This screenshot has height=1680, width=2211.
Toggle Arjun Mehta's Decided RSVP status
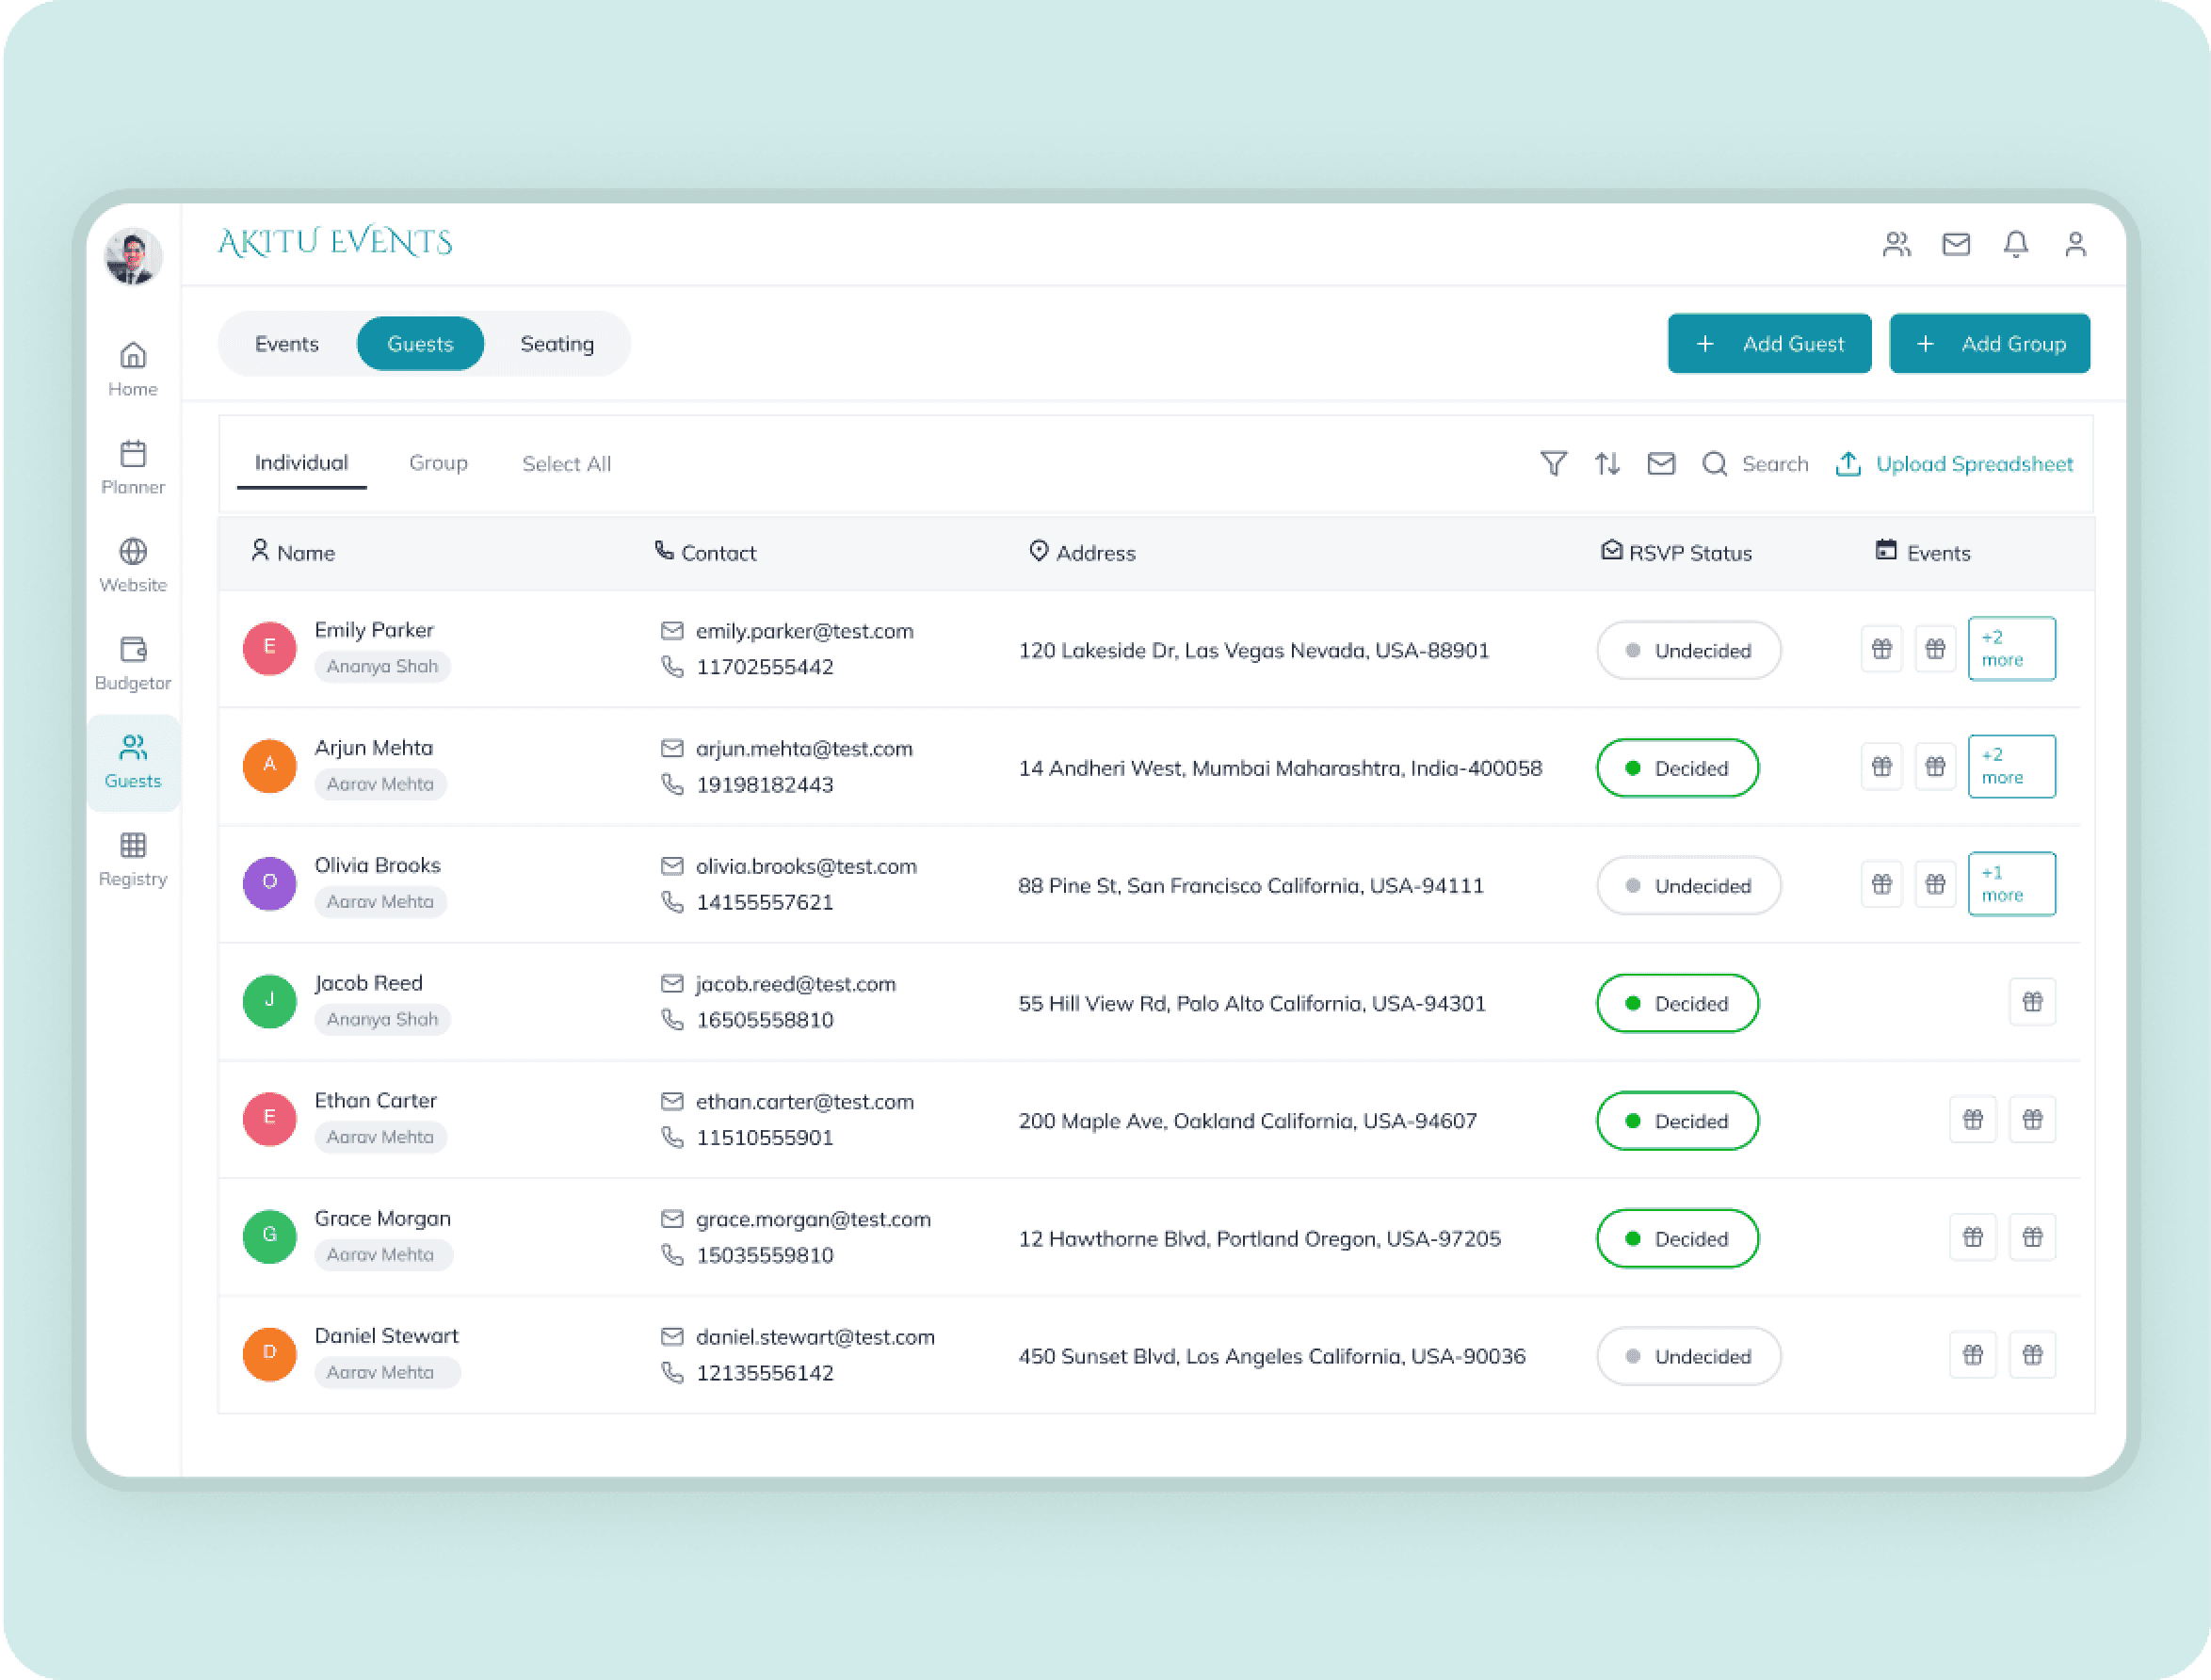point(1677,768)
